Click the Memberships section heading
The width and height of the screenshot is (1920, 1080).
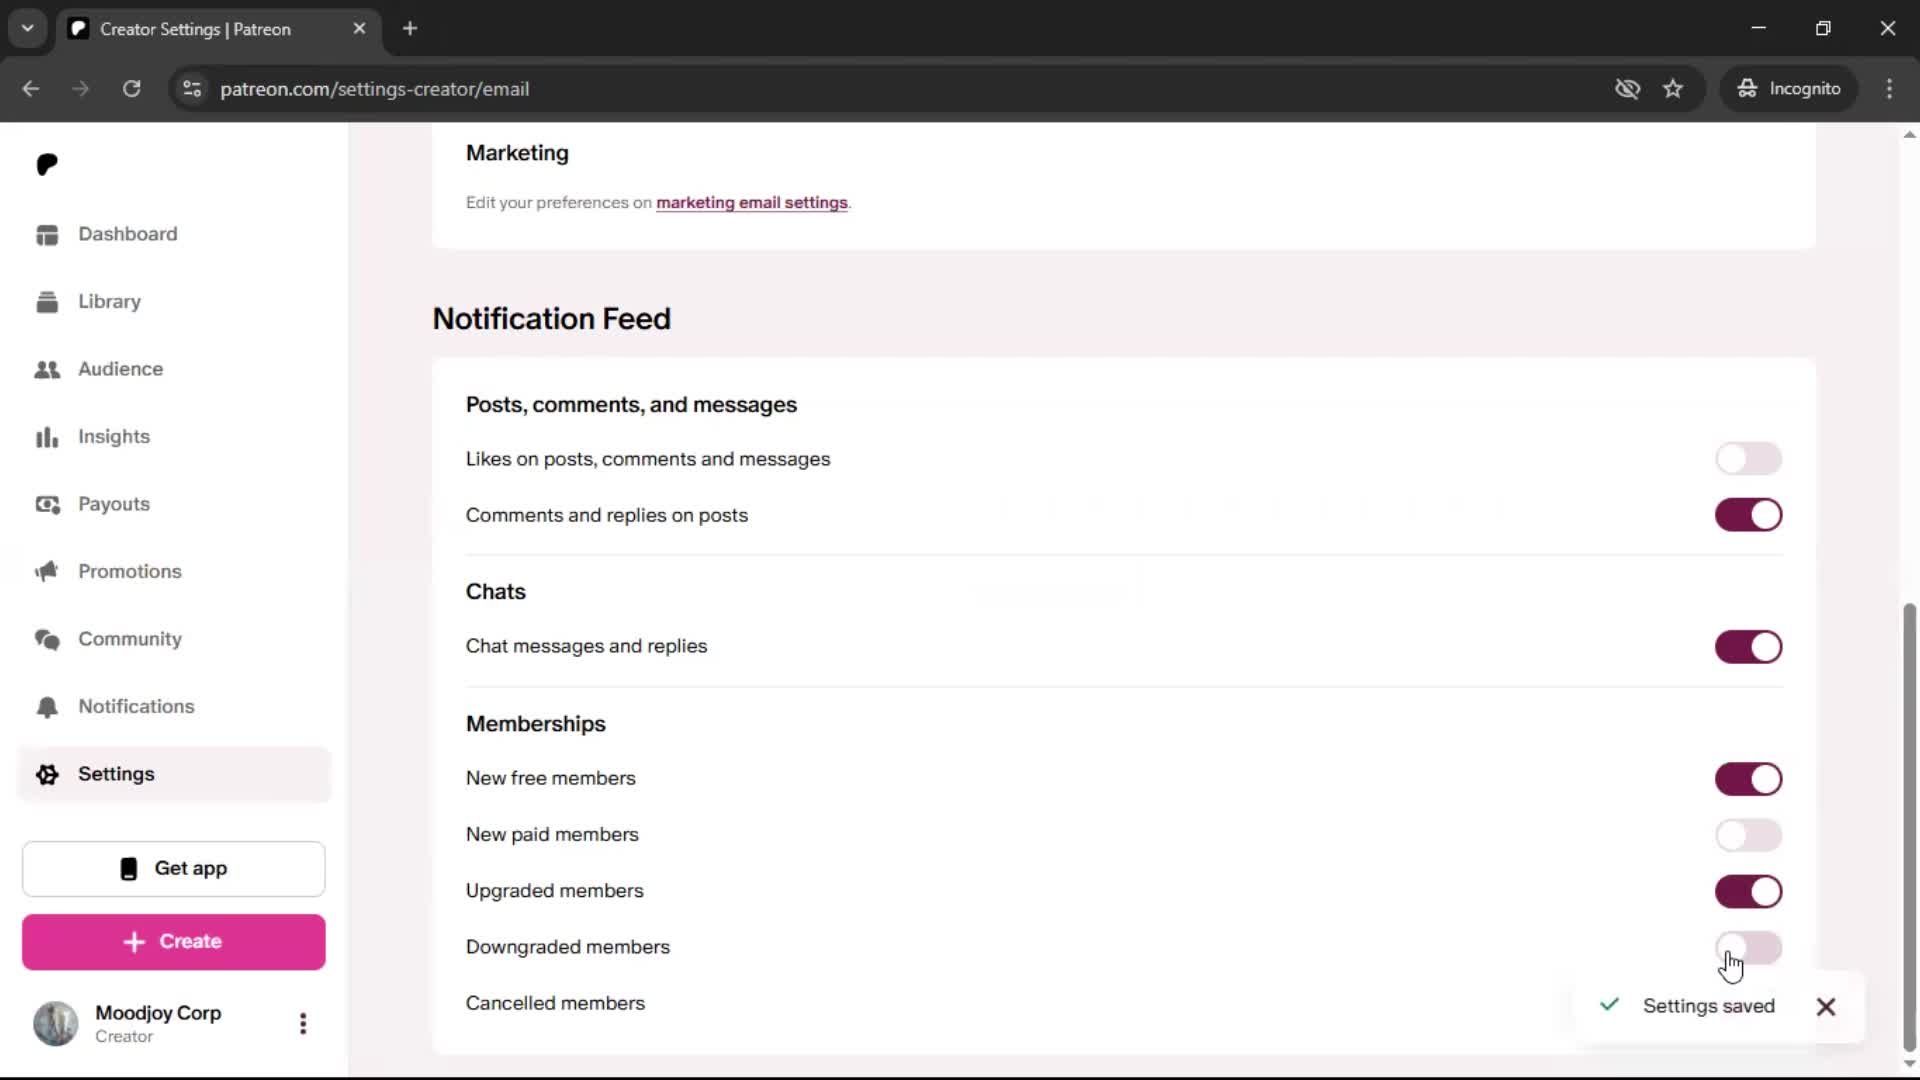click(x=535, y=724)
